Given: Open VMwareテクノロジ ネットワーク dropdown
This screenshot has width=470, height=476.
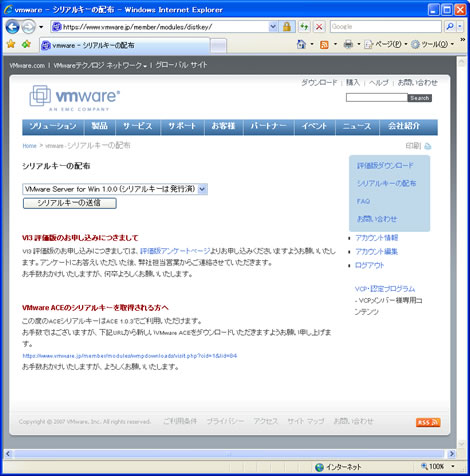Looking at the screenshot, I should coord(100,66).
